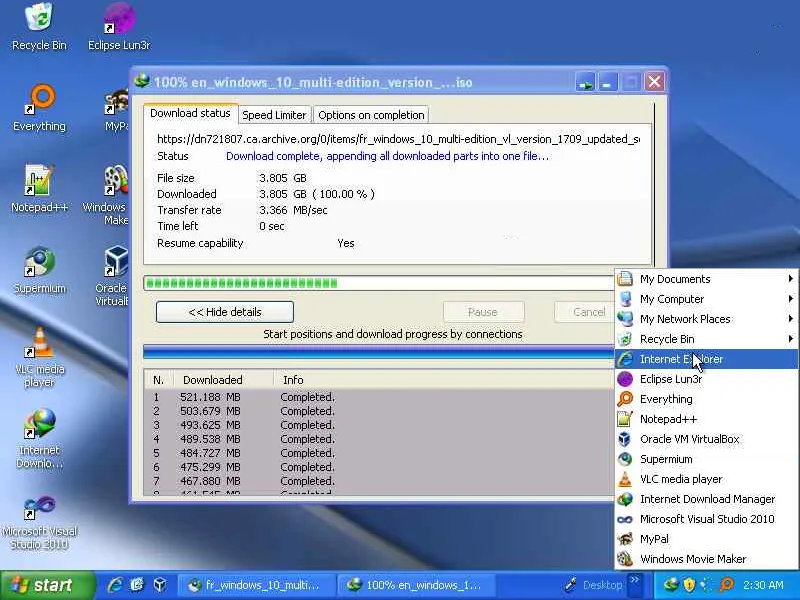This screenshot has height=600, width=800.
Task: Click the Hide details button
Action: 225,312
